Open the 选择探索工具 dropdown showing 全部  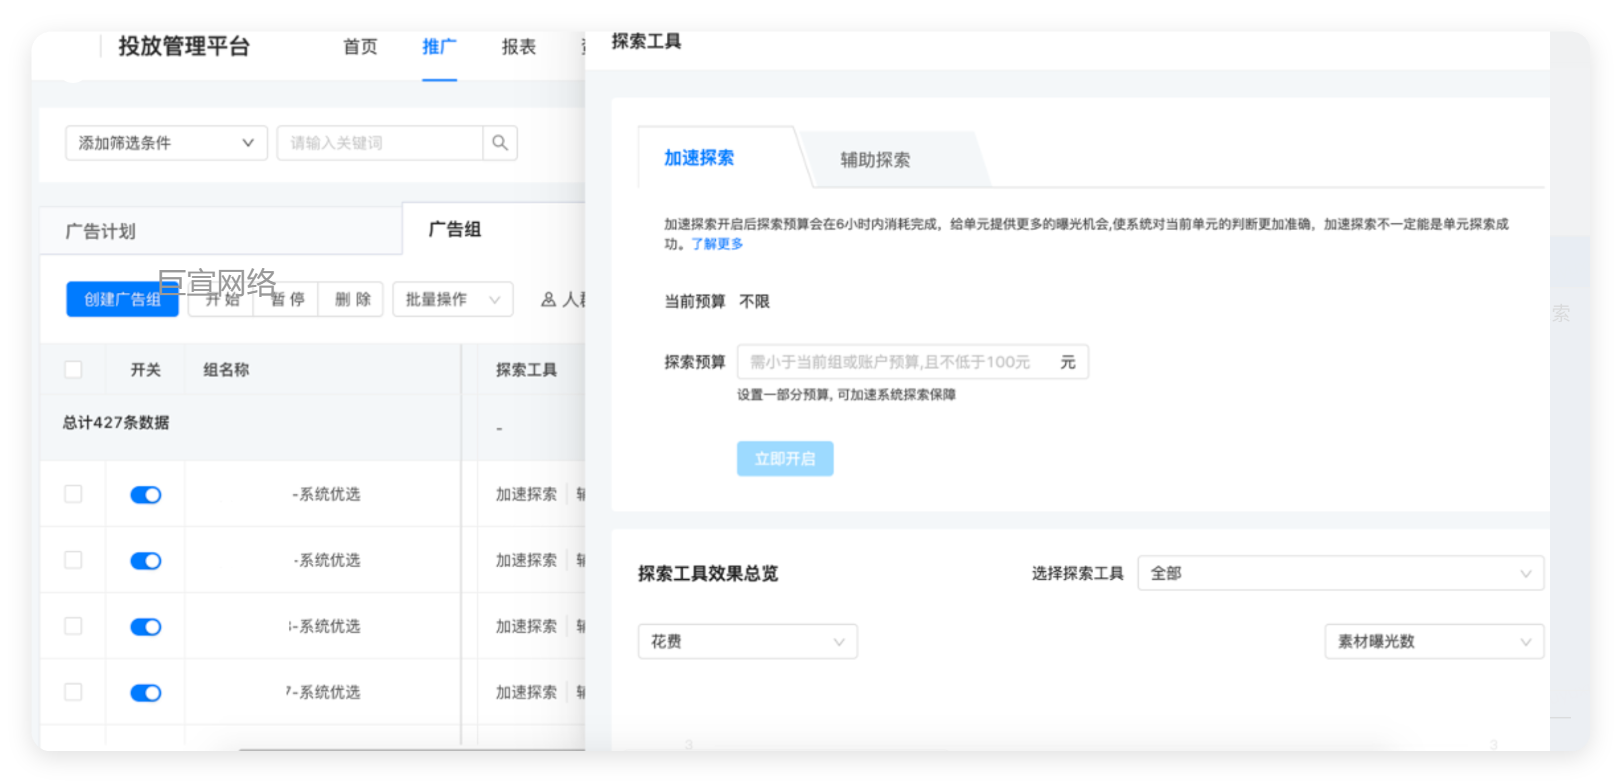point(1340,573)
